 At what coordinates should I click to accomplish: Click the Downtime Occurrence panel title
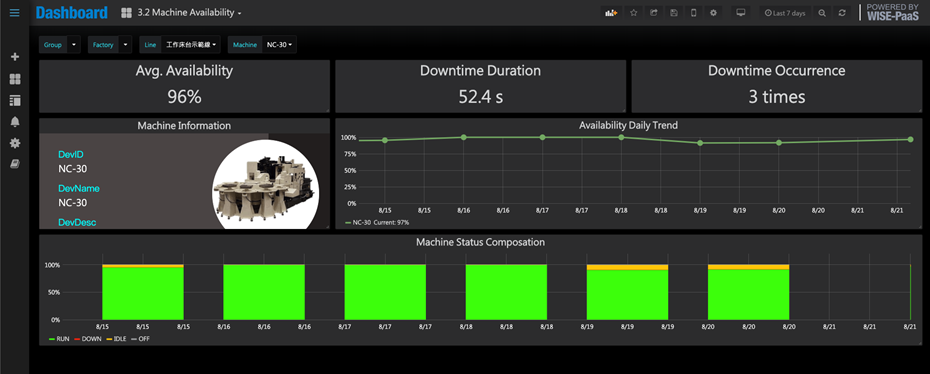tap(776, 71)
